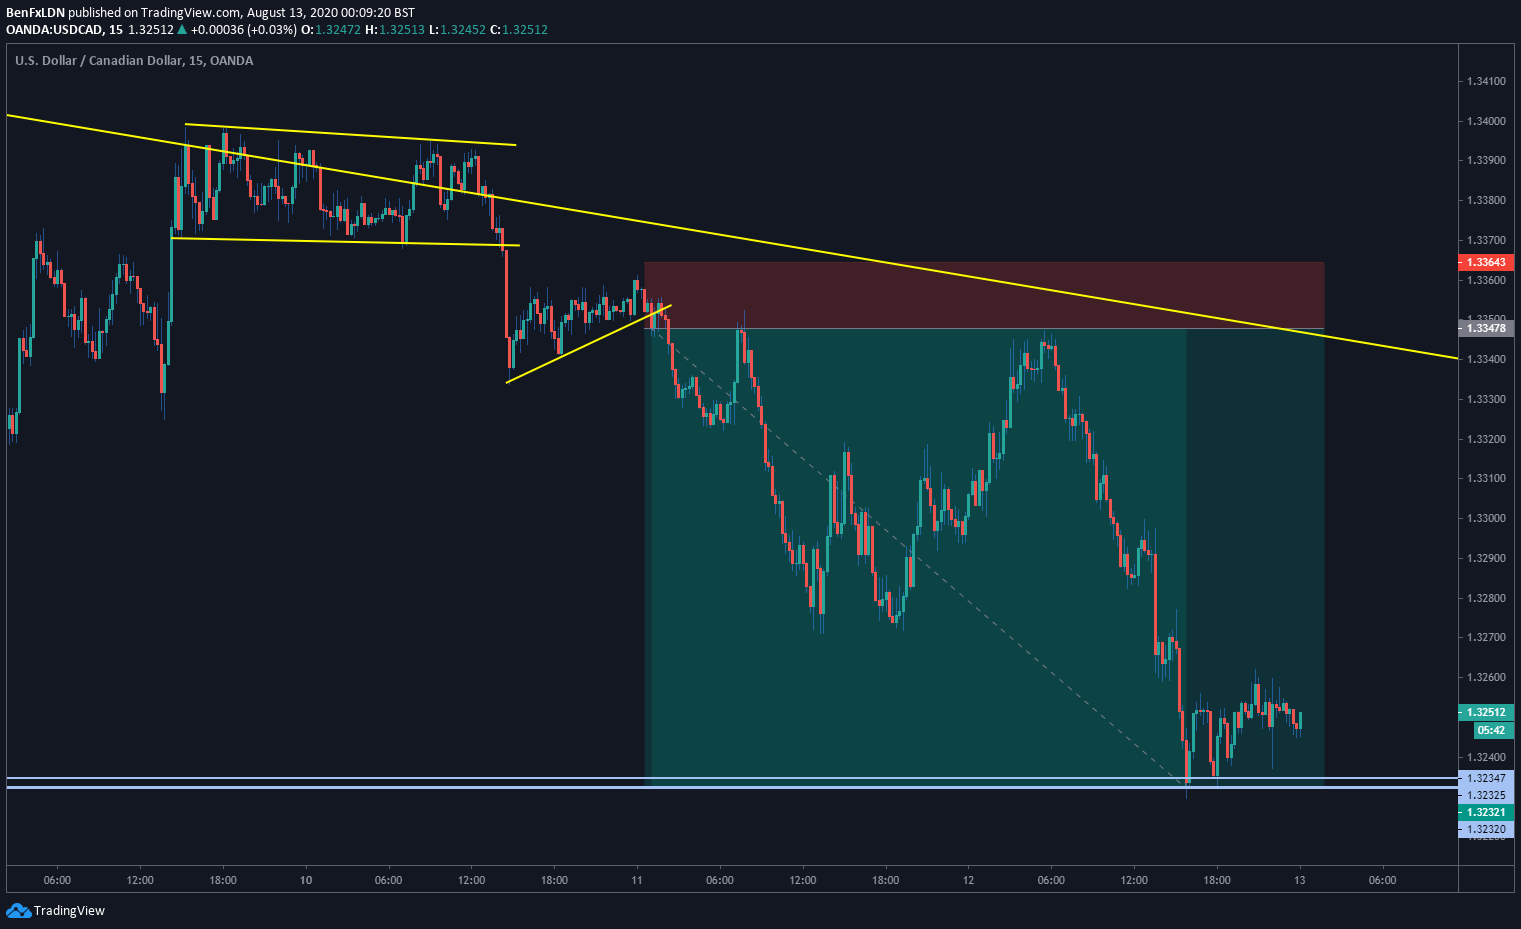Click the OANDA:USDCAD symbol text
Image resolution: width=1521 pixels, height=929 pixels.
coord(54,30)
